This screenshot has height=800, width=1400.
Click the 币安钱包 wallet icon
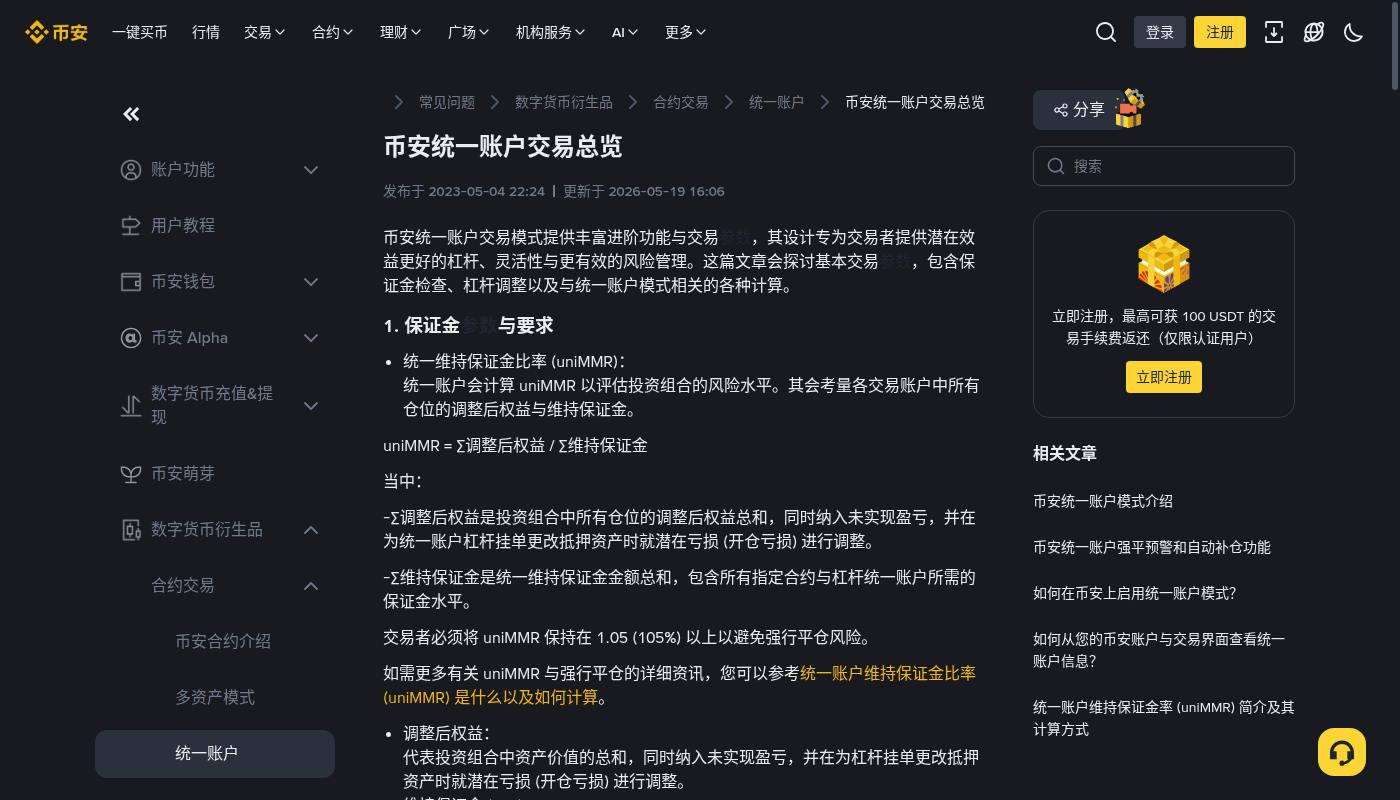click(x=131, y=282)
